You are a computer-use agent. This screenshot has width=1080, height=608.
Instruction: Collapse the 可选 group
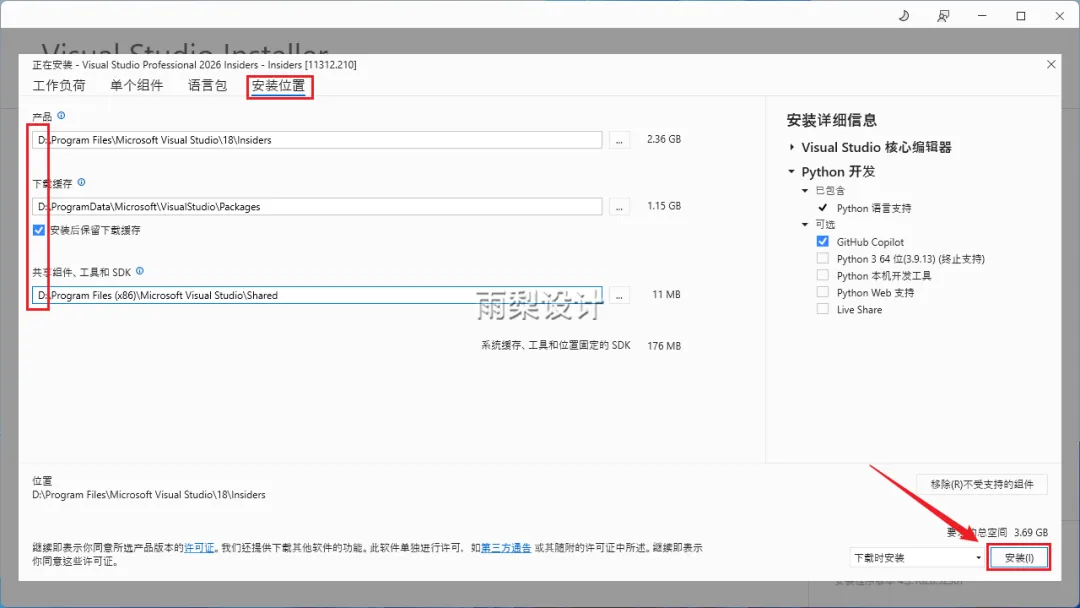[x=804, y=224]
